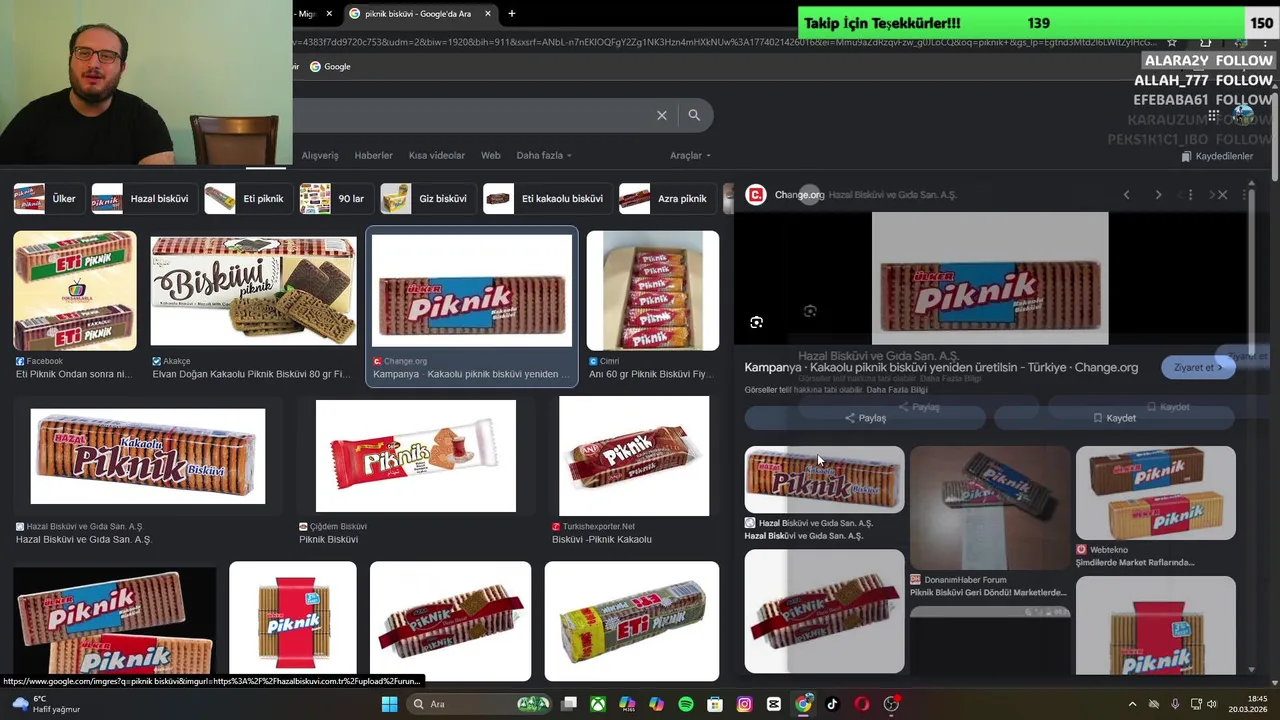Click Kaydet save button
Viewport: 1280px width, 720px height.
coord(1114,418)
